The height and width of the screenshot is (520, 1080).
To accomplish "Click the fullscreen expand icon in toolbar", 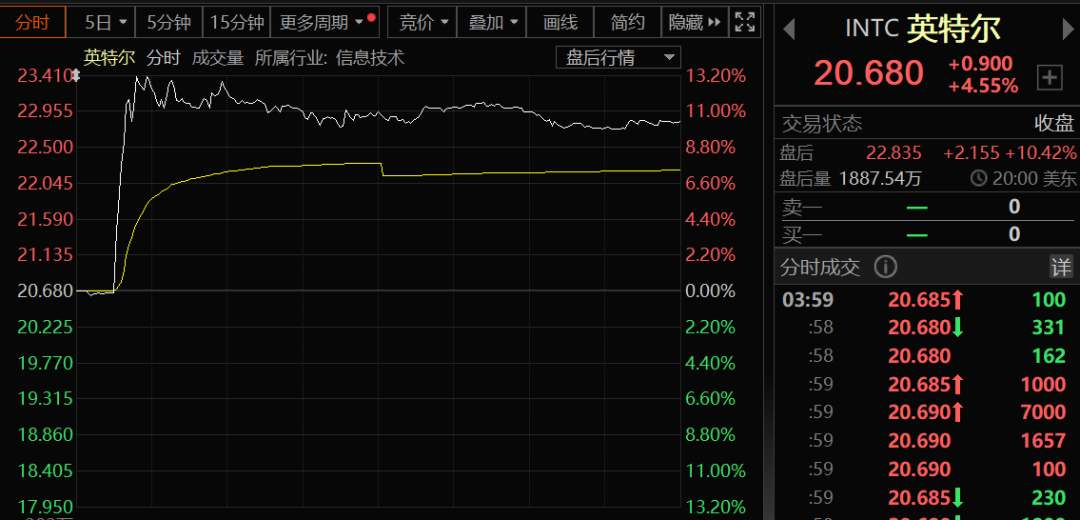I will pos(744,22).
